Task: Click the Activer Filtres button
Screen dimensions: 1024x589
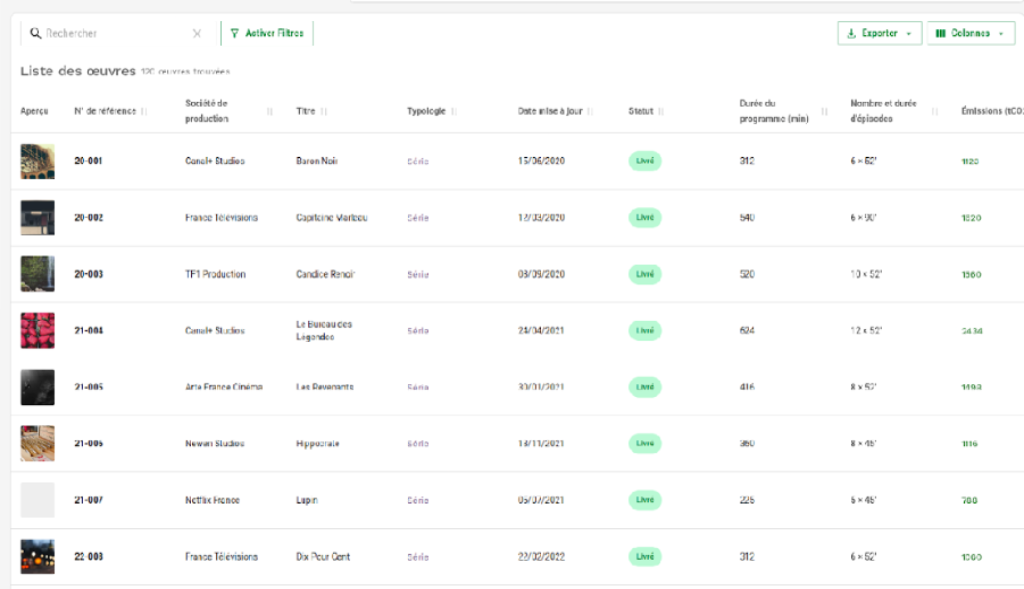Action: (x=267, y=33)
